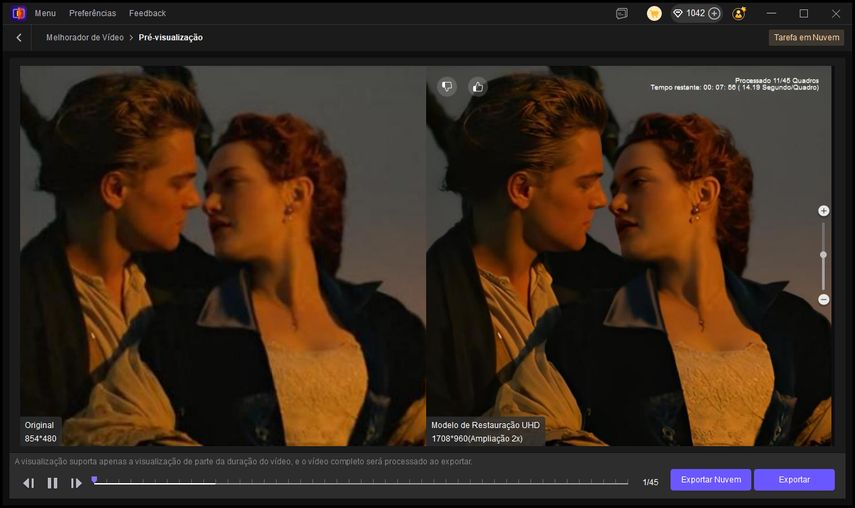This screenshot has height=508, width=855.
Task: Step to the previous frame
Action: tap(28, 483)
